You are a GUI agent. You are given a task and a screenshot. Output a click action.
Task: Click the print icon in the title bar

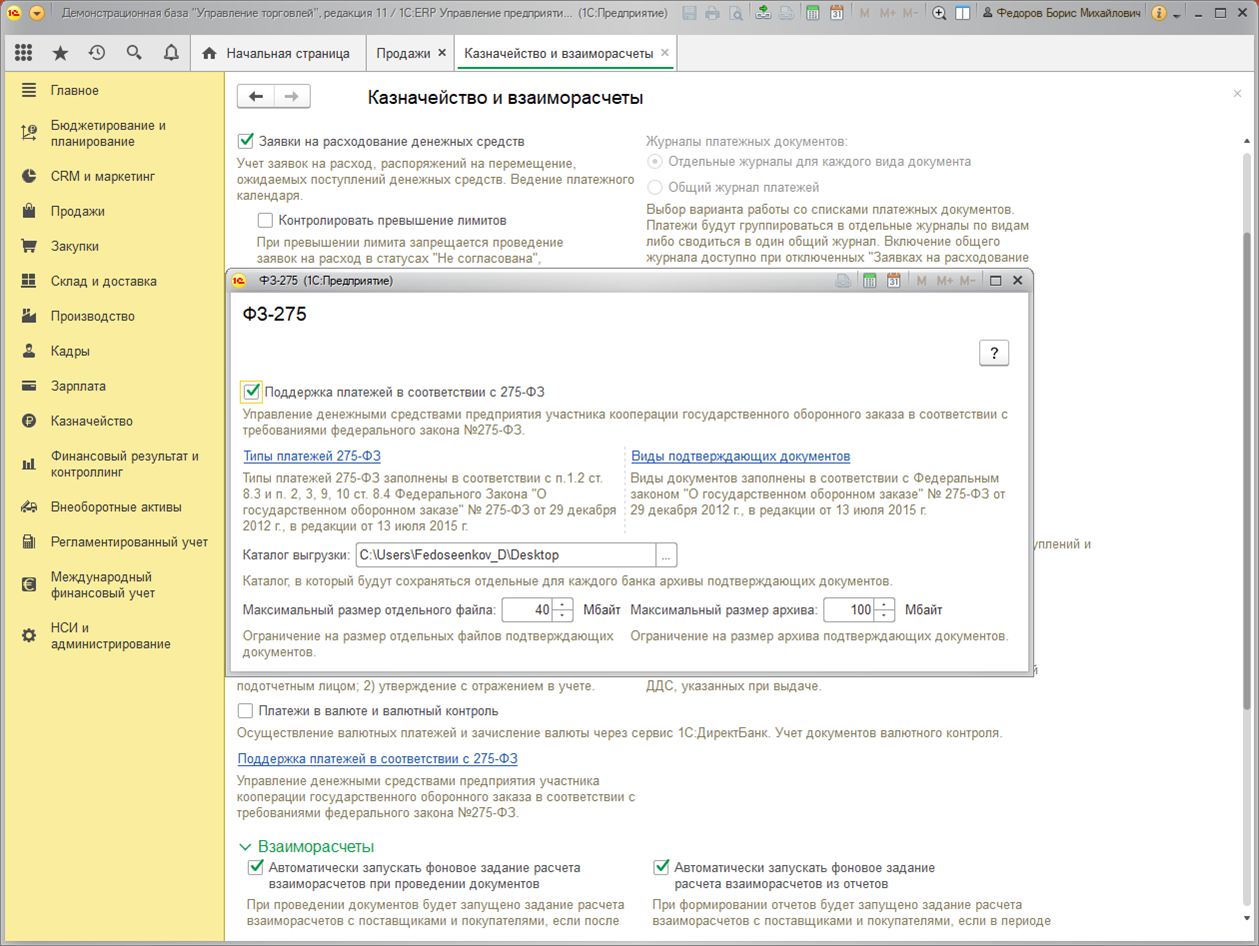(x=712, y=13)
